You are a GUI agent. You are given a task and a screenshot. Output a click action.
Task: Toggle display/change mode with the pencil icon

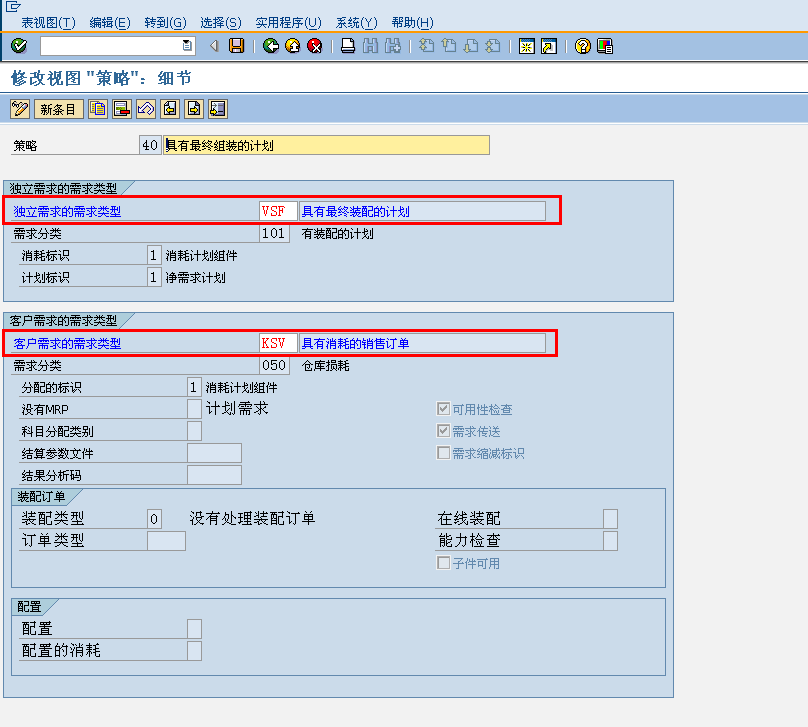pos(20,109)
